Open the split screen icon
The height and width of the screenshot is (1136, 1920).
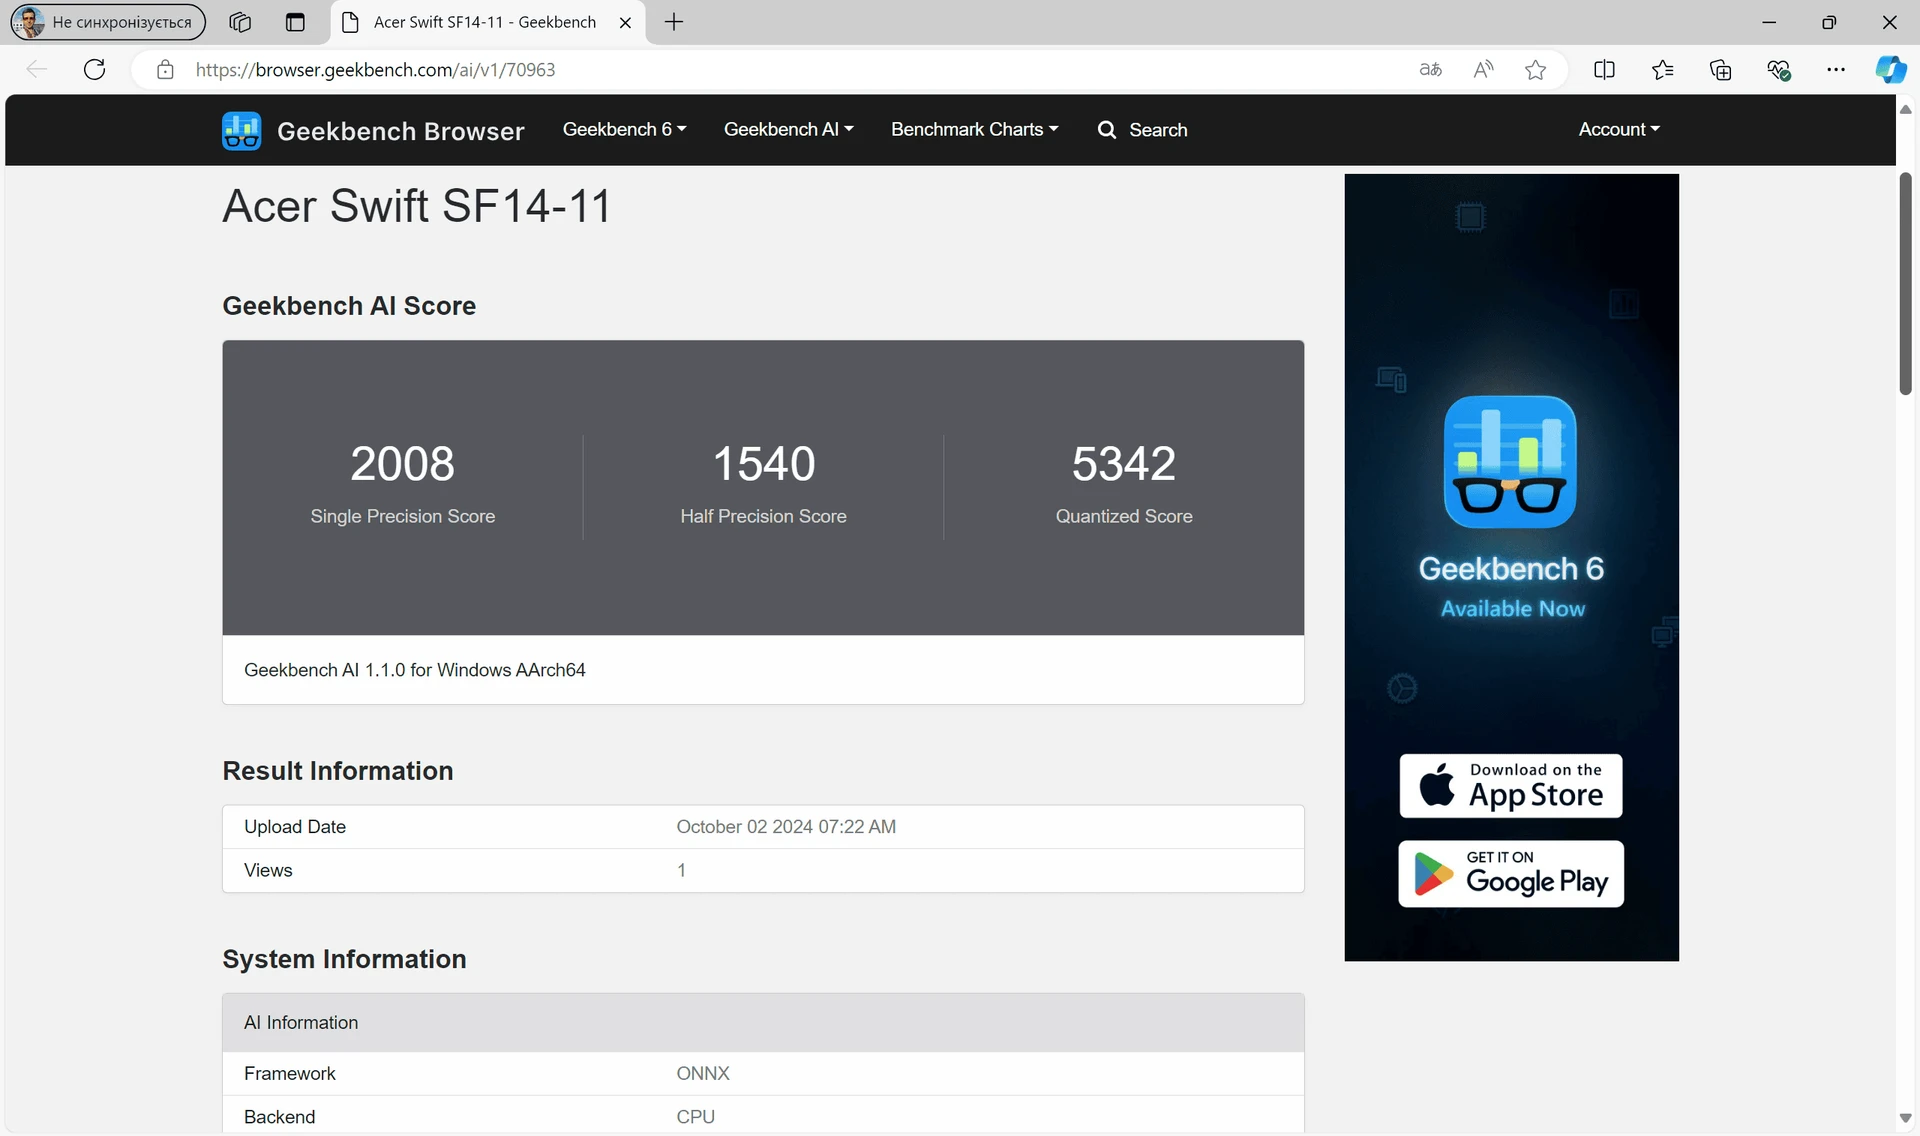tap(1604, 69)
